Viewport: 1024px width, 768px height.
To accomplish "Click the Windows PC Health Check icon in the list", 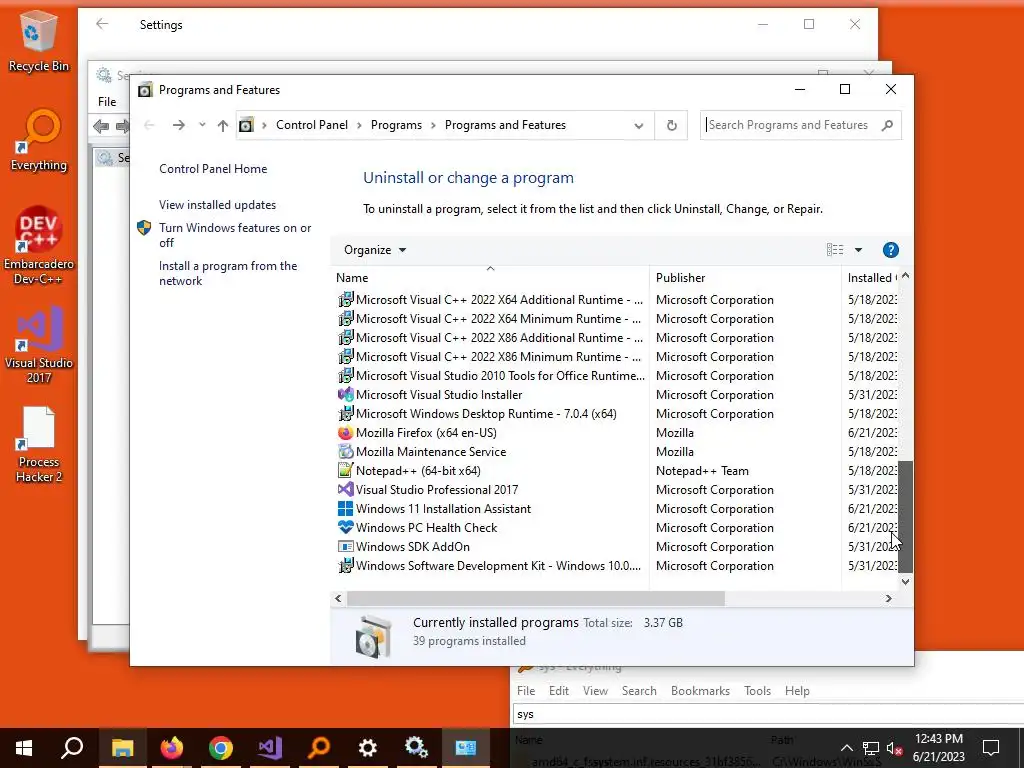I will tap(345, 528).
